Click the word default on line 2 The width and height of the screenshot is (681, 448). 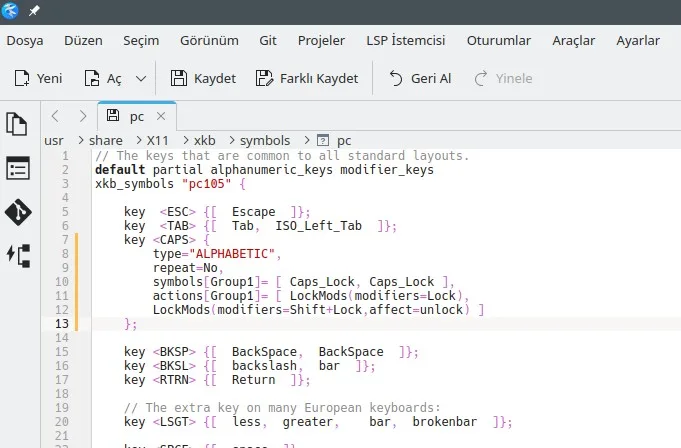[120, 170]
